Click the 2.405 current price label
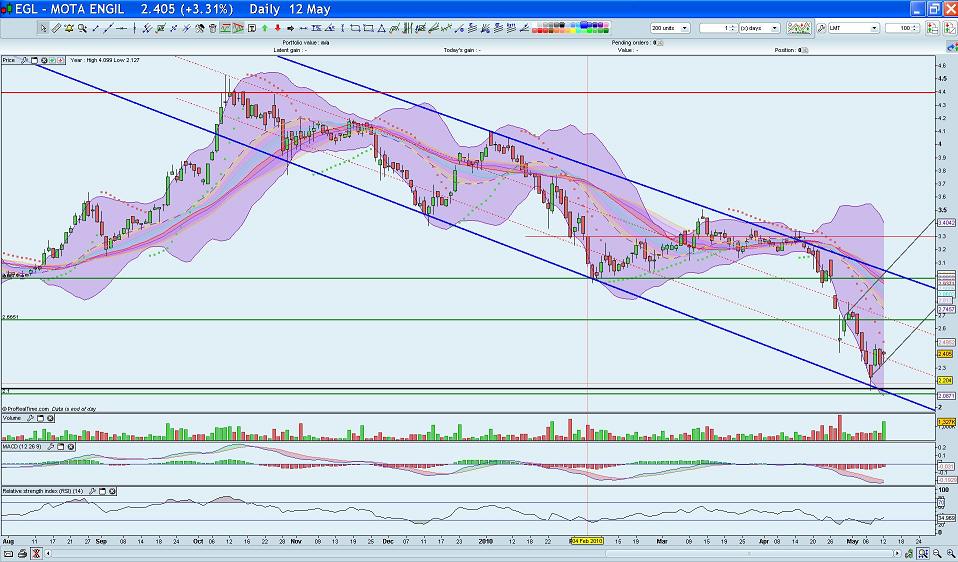 tap(945, 354)
